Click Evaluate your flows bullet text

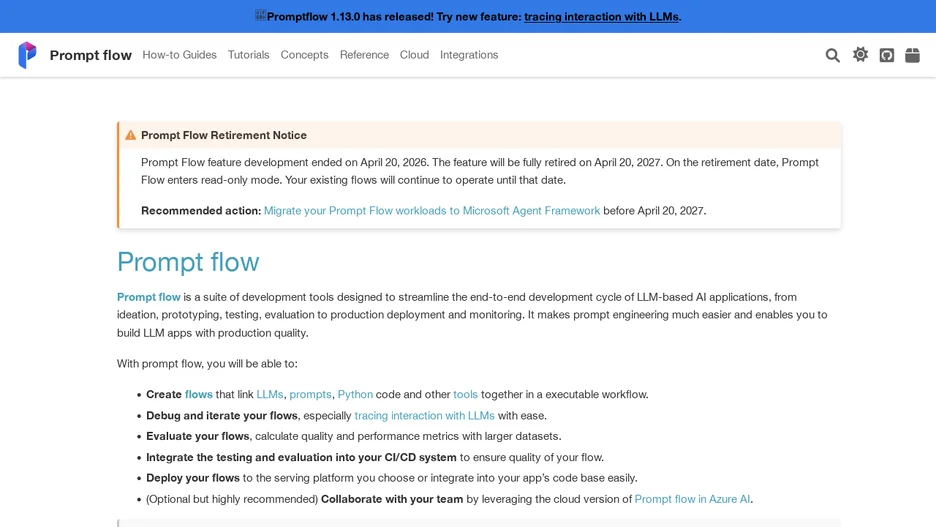tap(198, 436)
